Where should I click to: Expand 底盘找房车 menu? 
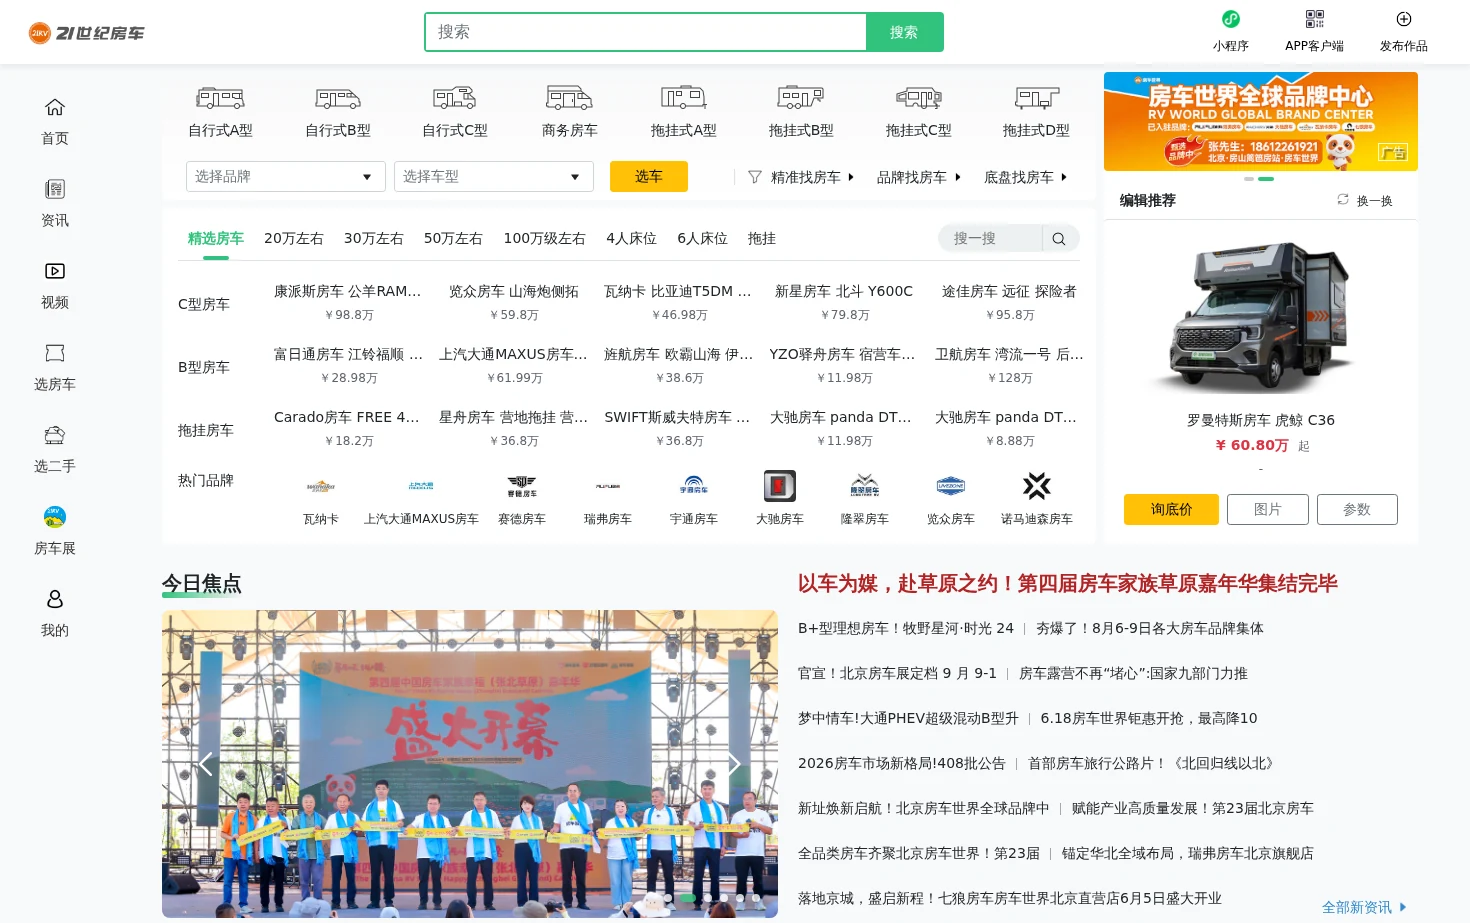[1026, 177]
